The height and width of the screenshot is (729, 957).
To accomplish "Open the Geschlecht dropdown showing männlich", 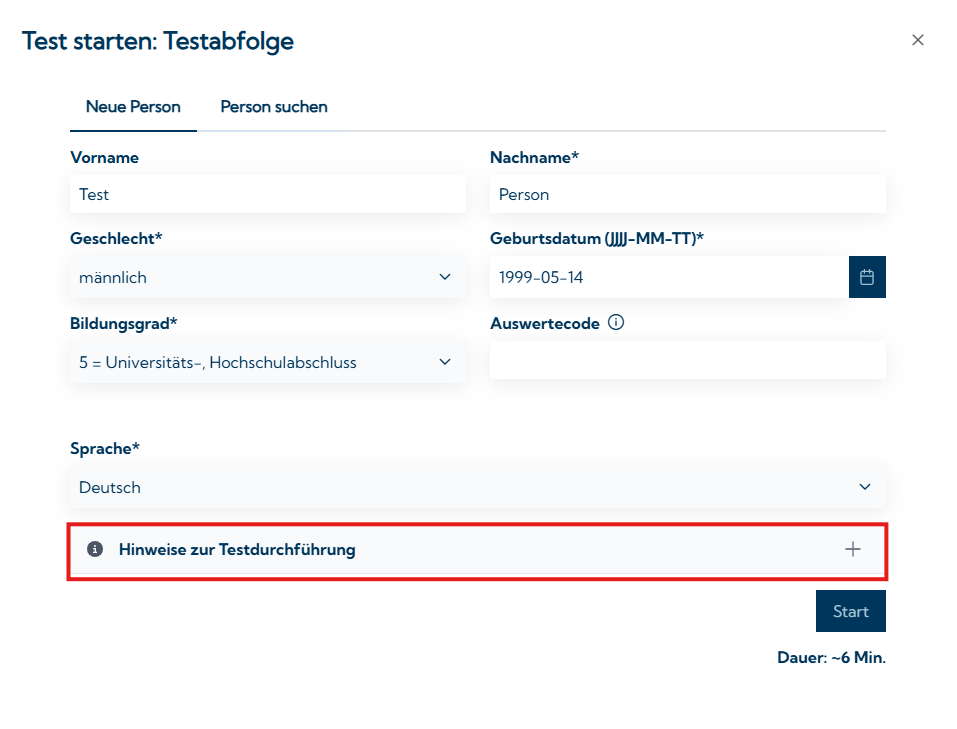I will 250,277.
